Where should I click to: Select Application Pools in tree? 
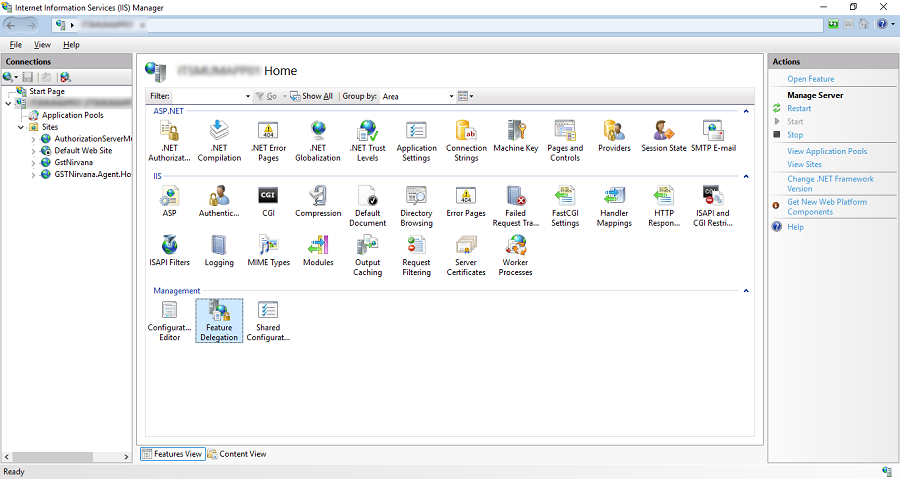pos(72,115)
